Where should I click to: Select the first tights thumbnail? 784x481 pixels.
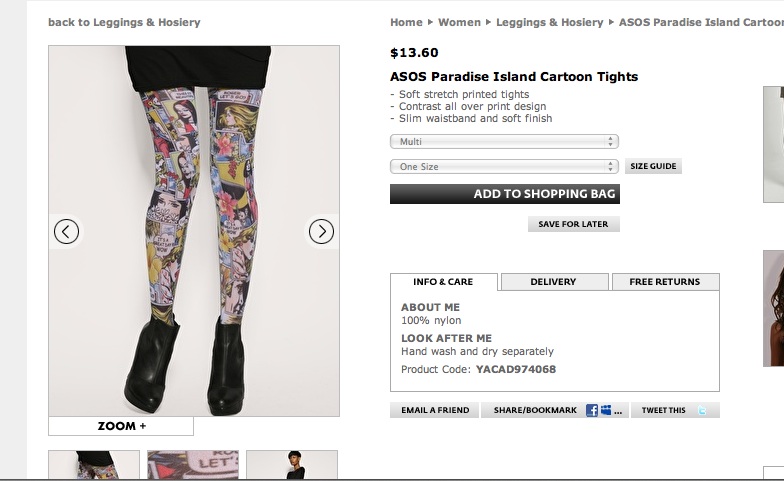tap(94, 465)
